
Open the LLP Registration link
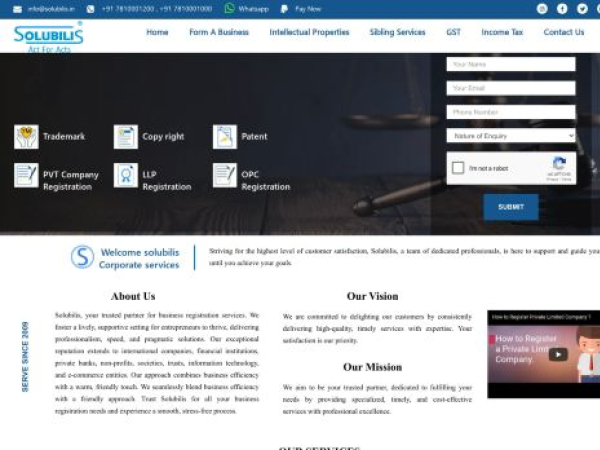coord(166,181)
